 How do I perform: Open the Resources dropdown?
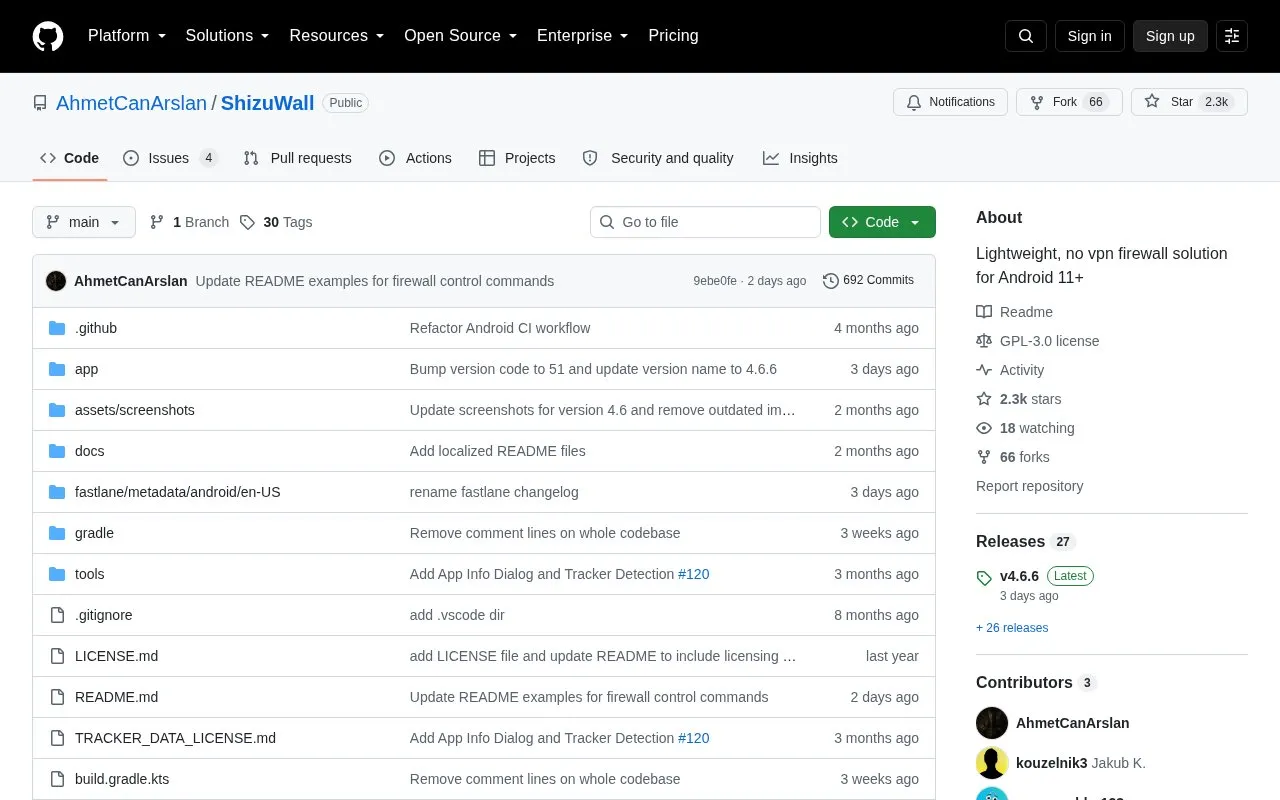337,36
